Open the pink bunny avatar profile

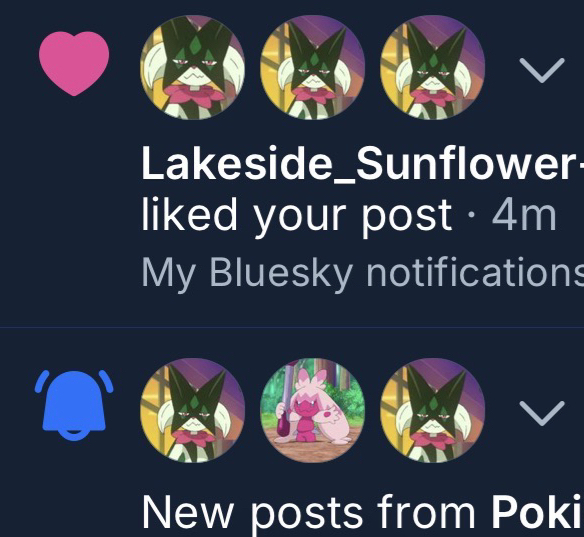(x=312, y=410)
